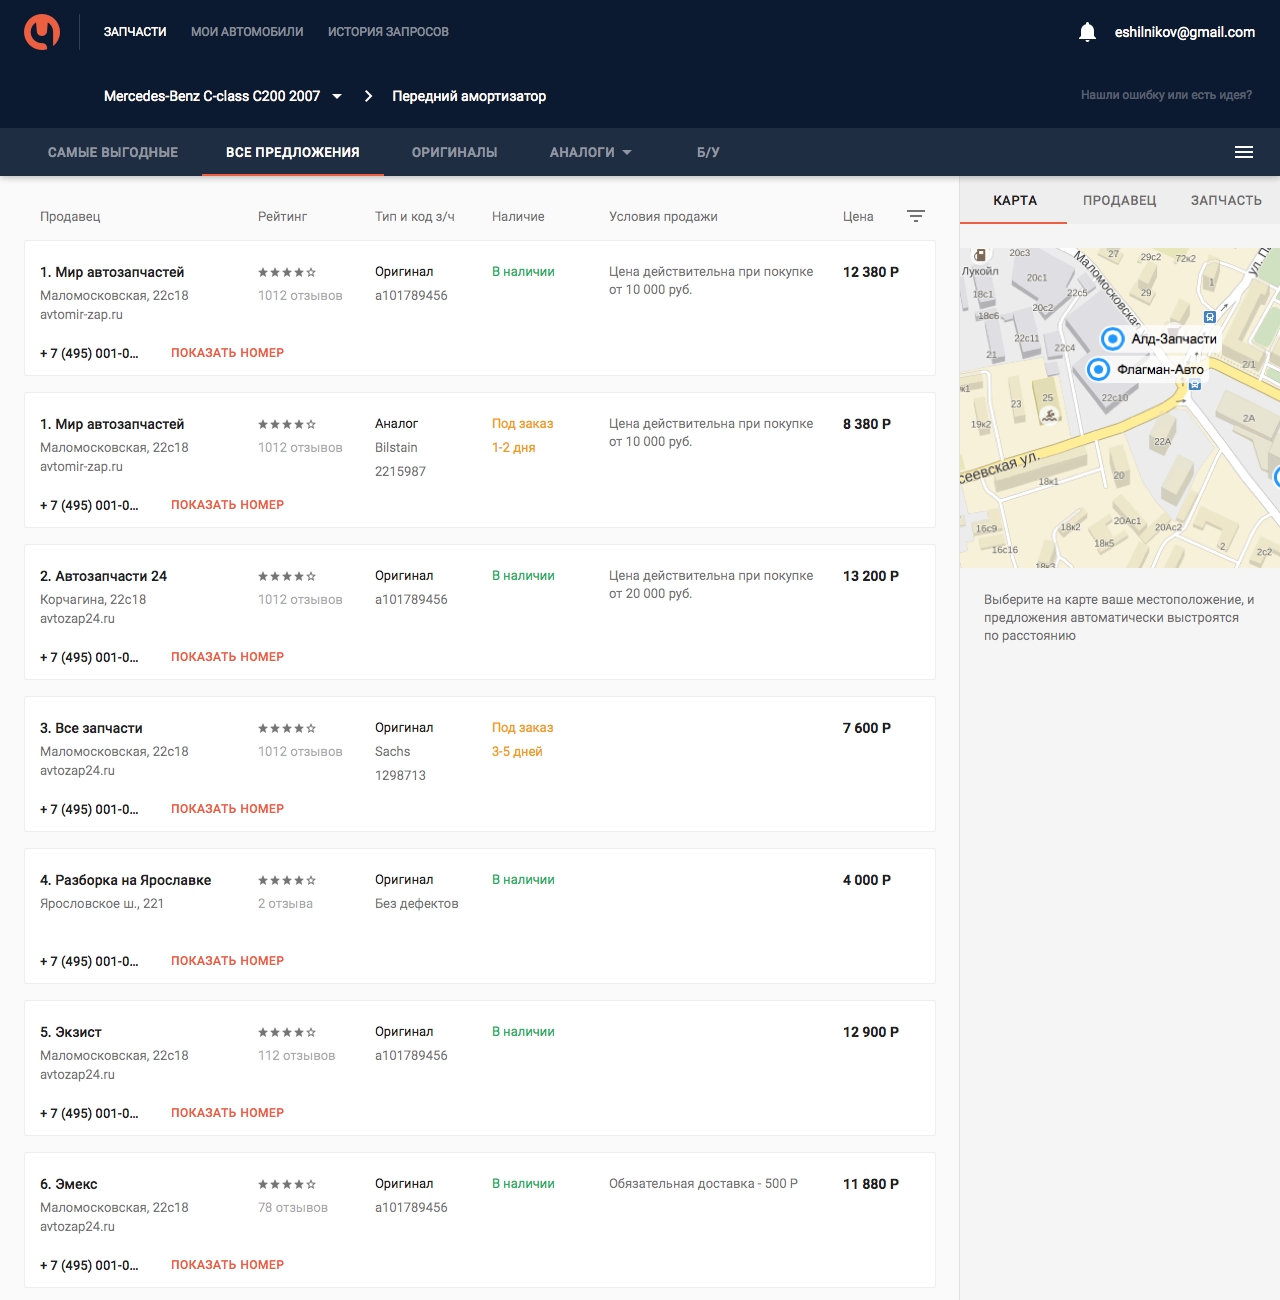Show number for Эмекс

227,1265
